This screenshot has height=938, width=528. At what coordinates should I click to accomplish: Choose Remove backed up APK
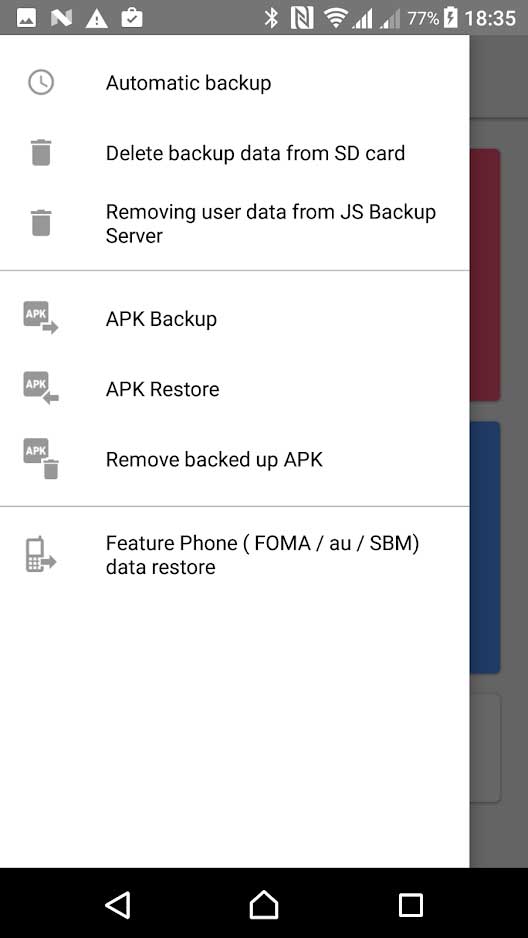(234, 459)
